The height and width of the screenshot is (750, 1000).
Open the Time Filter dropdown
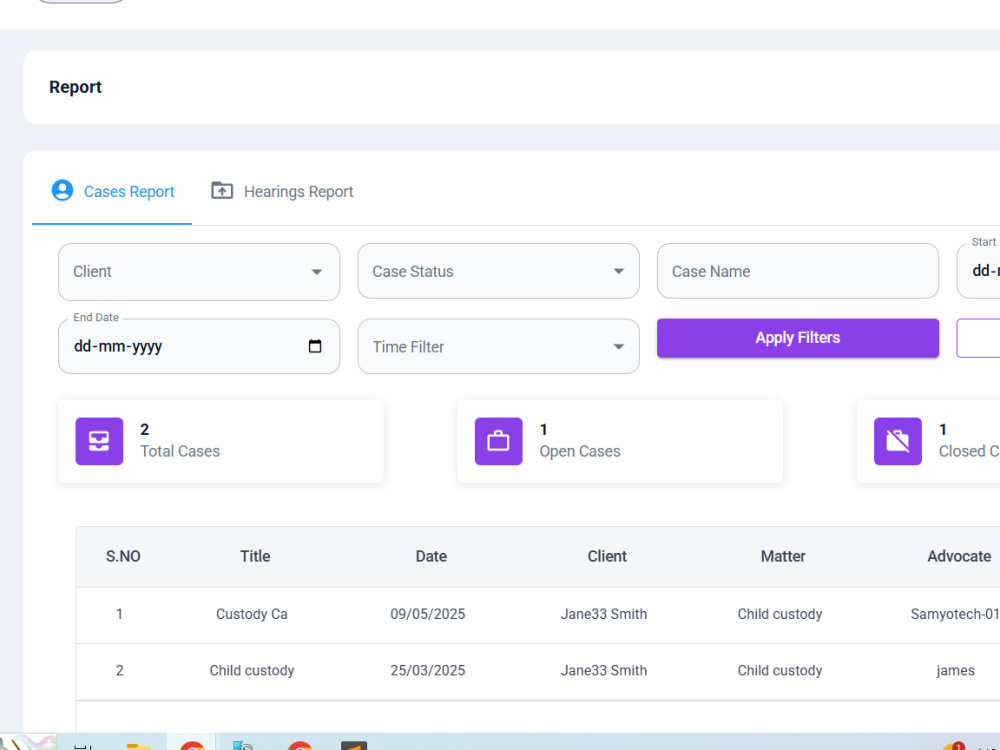pos(499,346)
